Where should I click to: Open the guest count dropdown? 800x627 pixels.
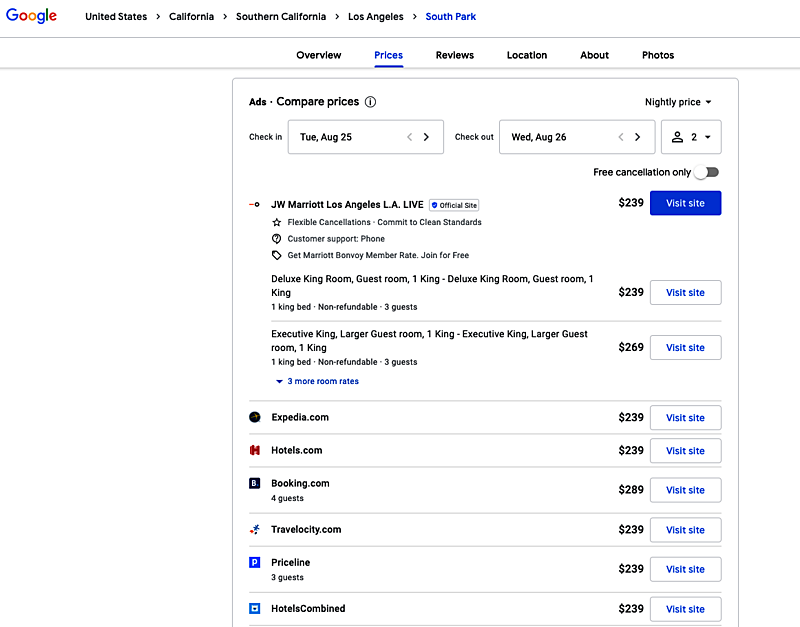[x=691, y=137]
